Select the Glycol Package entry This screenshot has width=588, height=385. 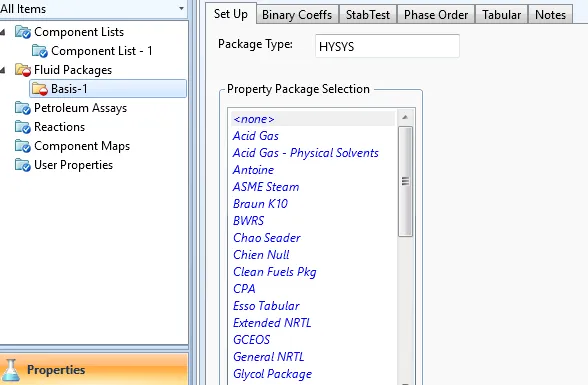(x=272, y=374)
